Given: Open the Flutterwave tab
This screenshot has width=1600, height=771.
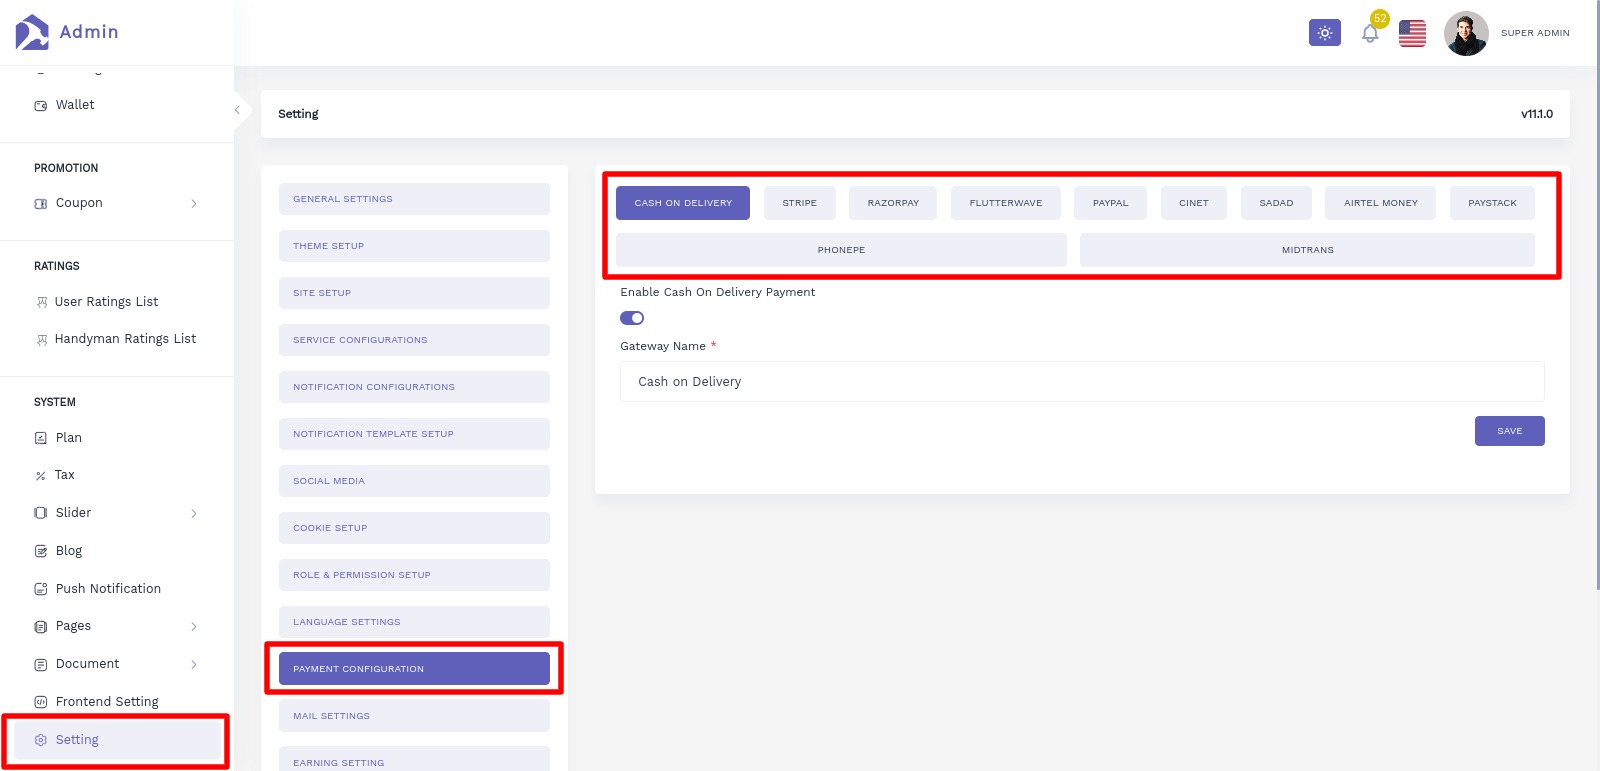Looking at the screenshot, I should (x=1006, y=203).
